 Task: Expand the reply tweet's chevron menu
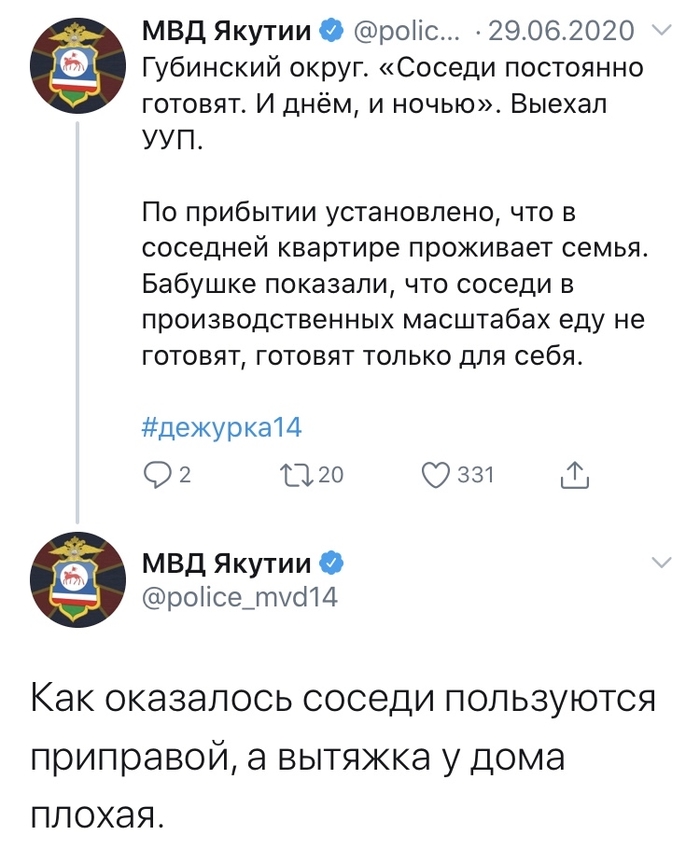tap(662, 564)
